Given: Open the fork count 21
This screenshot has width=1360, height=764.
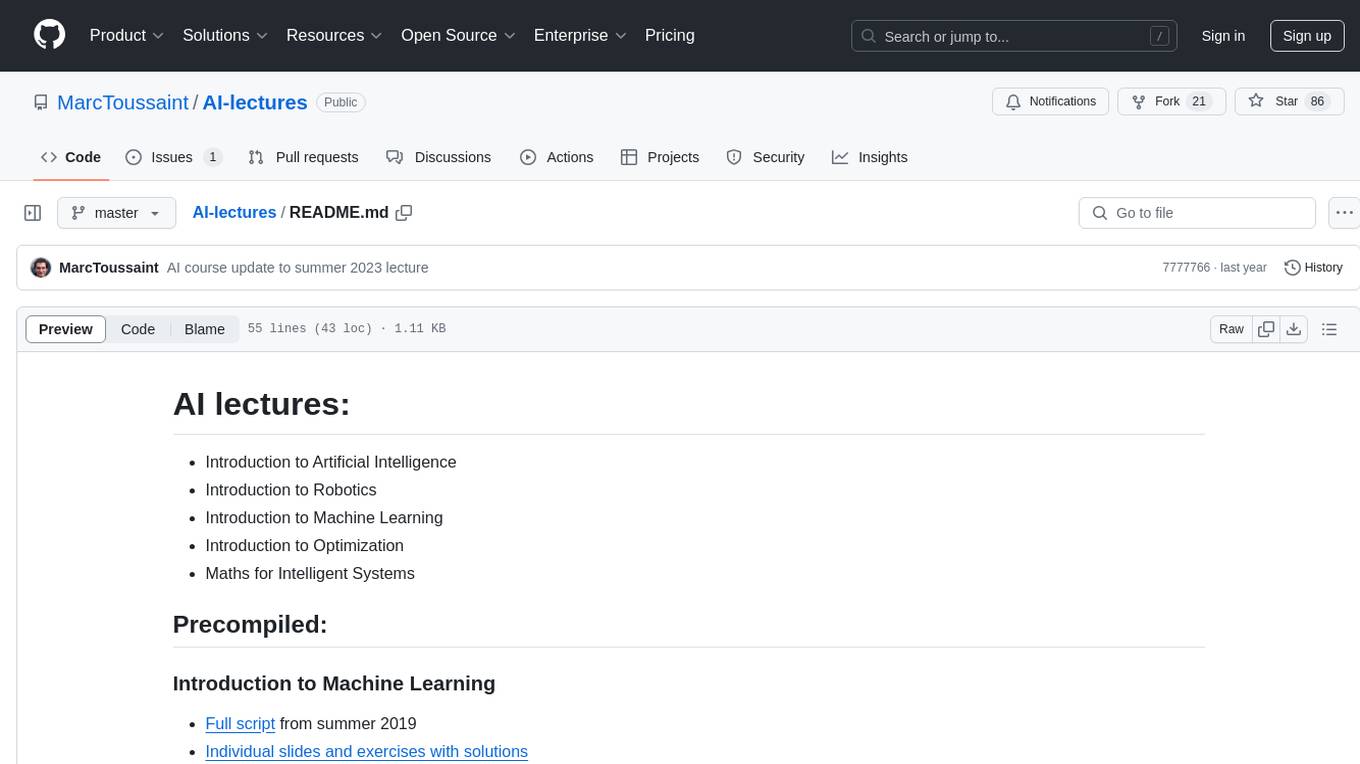Looking at the screenshot, I should [1199, 101].
